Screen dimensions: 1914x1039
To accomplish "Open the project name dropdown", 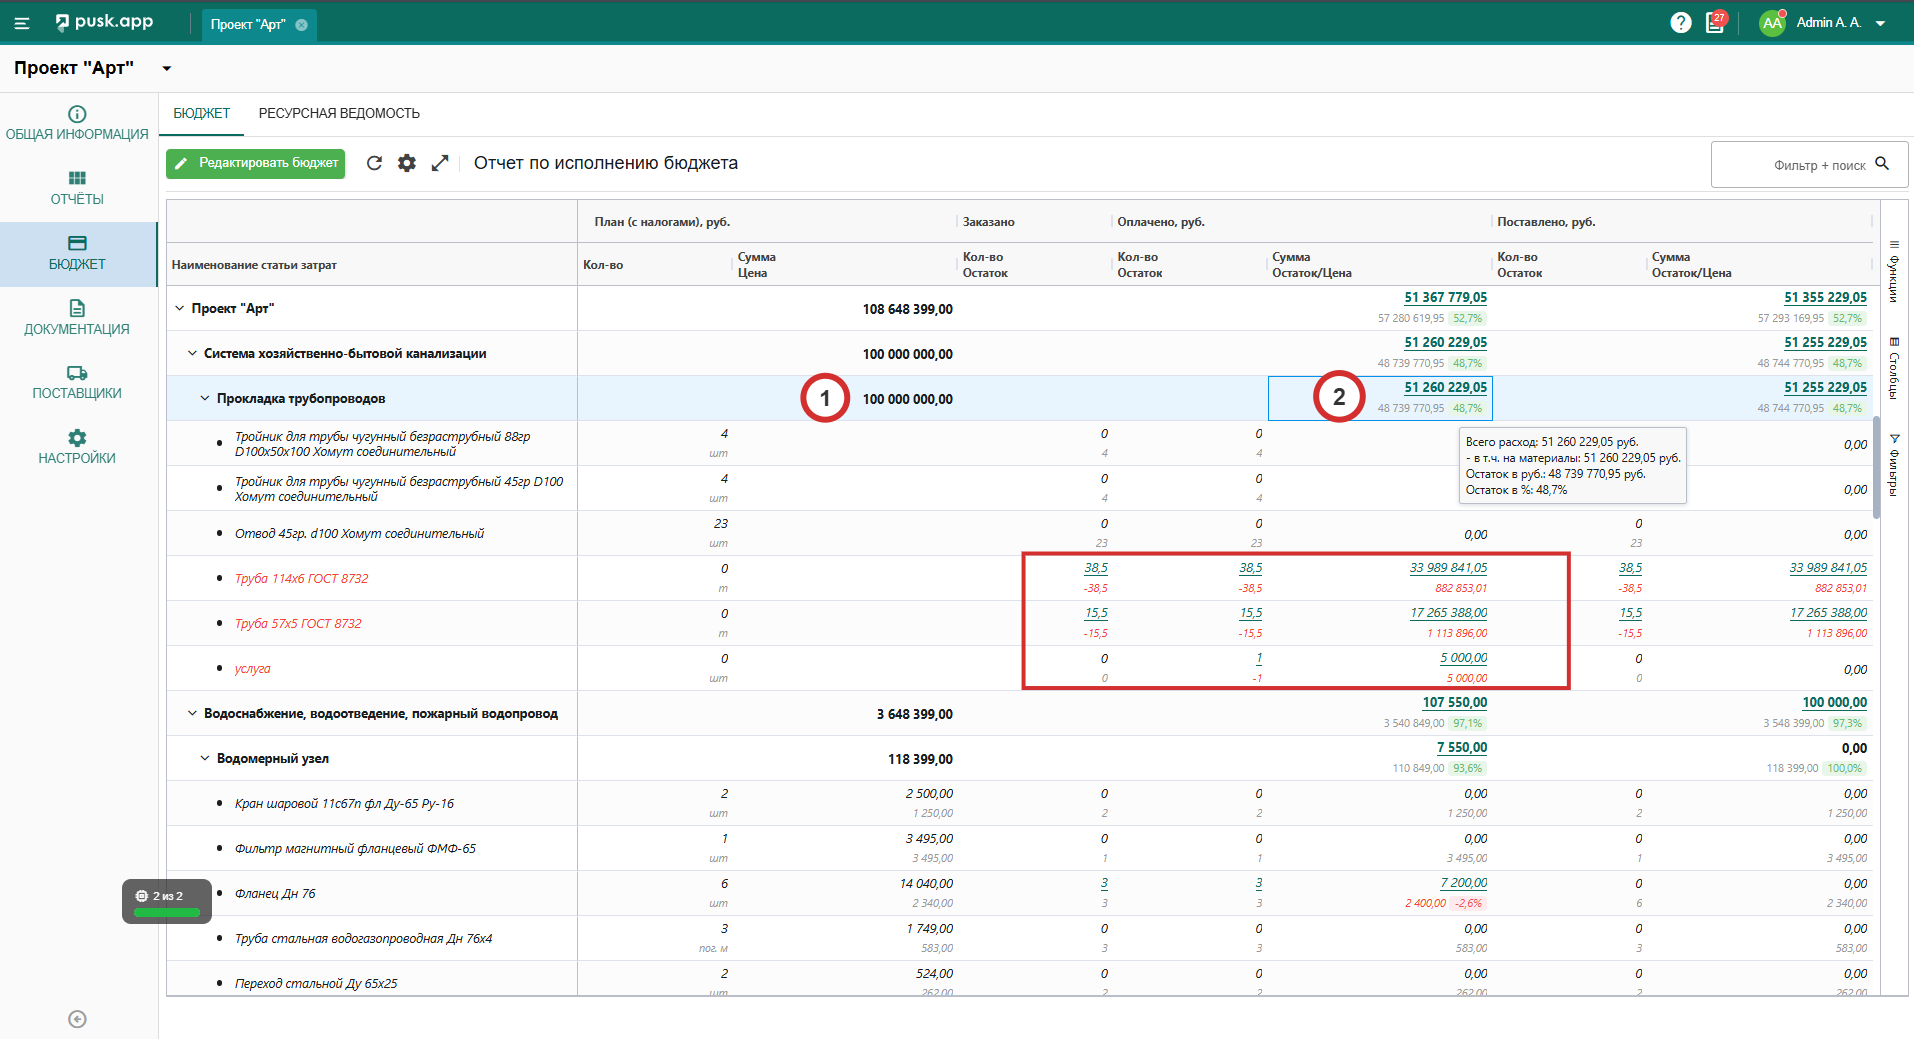I will (167, 69).
